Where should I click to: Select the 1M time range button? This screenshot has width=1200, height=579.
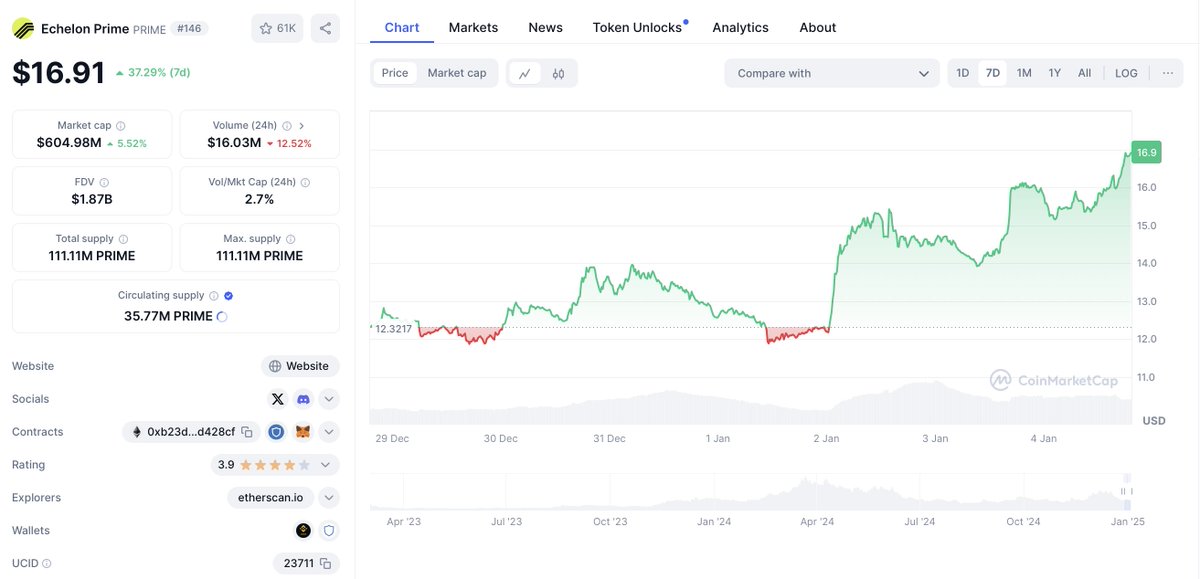pyautogui.click(x=1024, y=73)
